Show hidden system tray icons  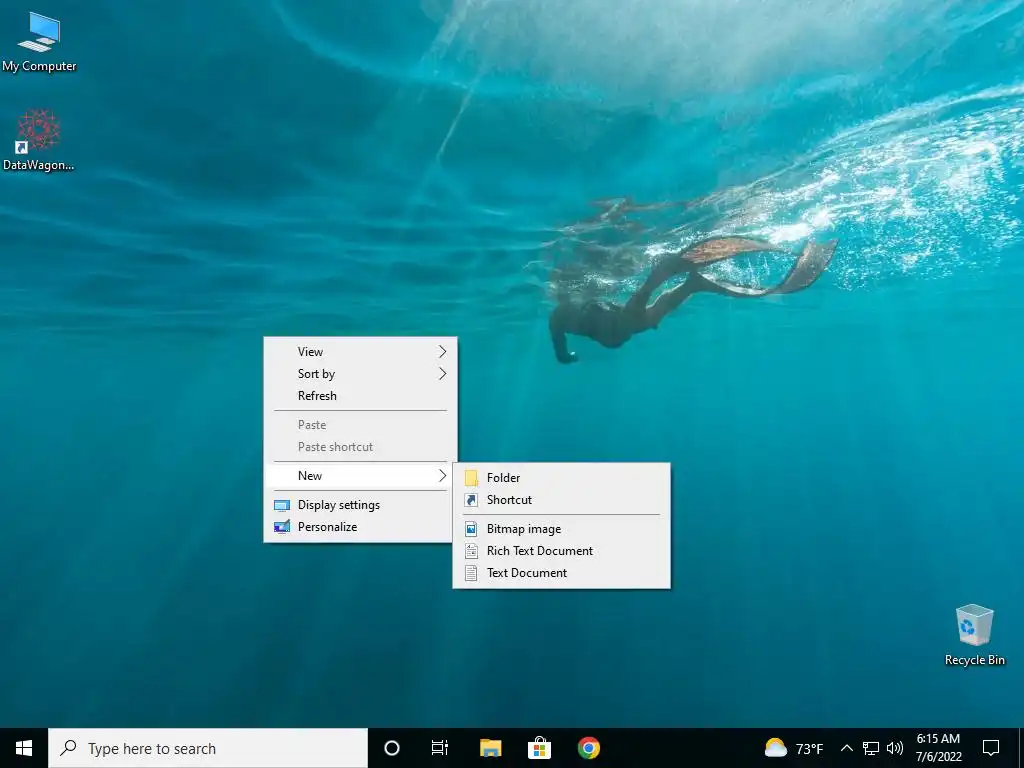coord(846,748)
